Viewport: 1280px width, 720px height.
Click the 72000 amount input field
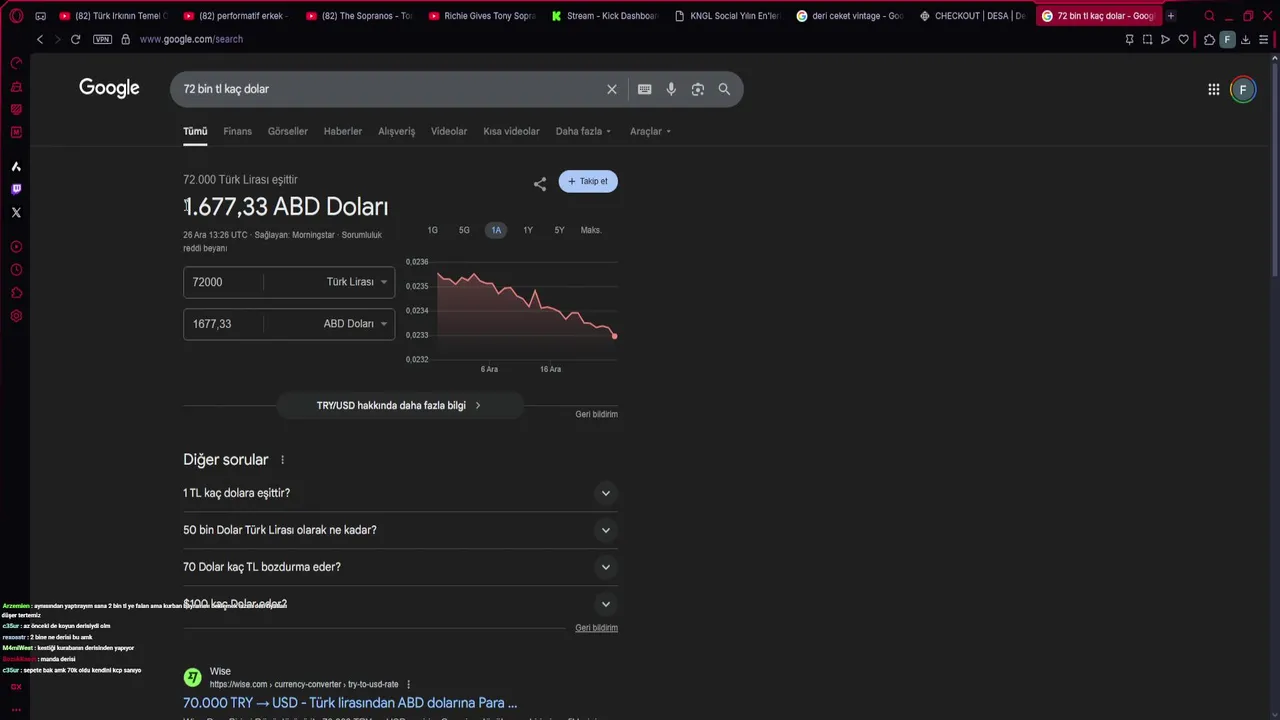pos(224,282)
